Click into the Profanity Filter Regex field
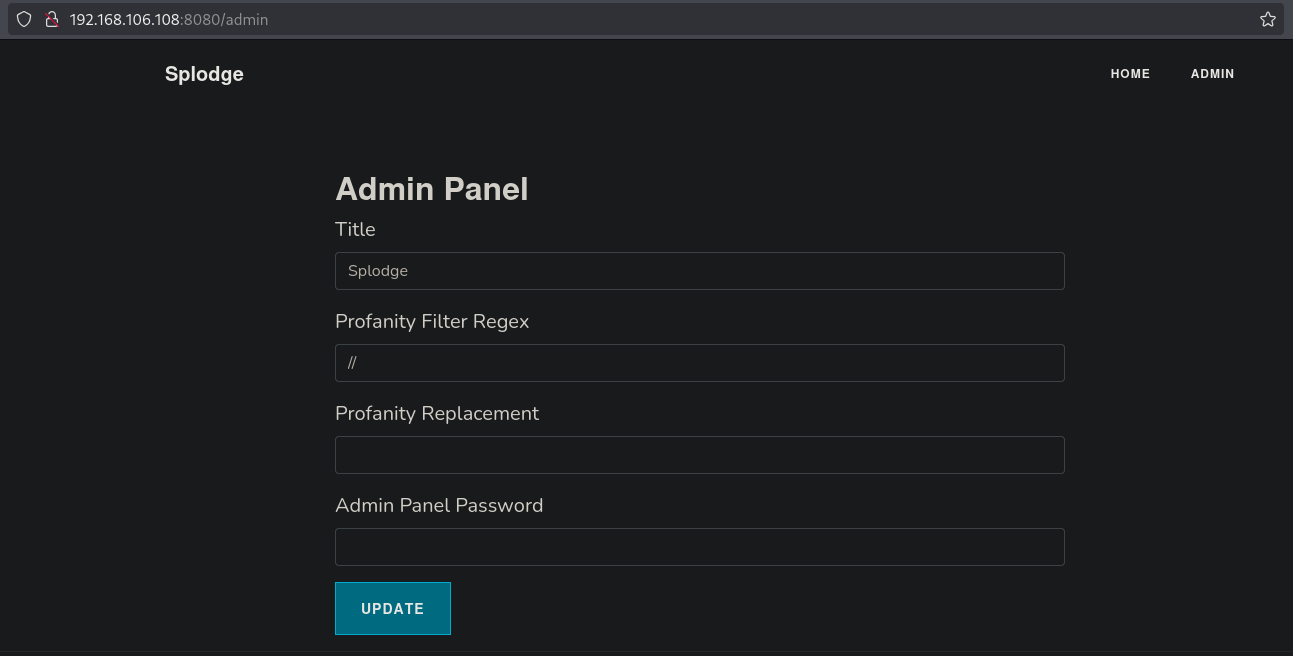The height and width of the screenshot is (656, 1293). tap(699, 363)
